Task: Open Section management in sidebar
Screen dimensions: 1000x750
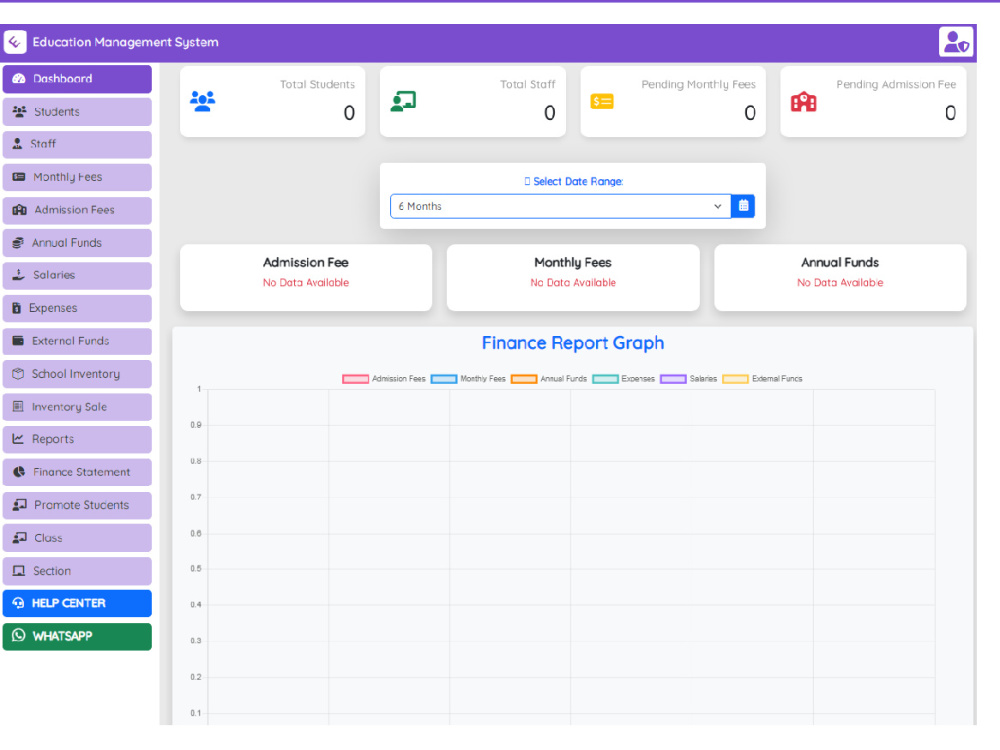Action: pyautogui.click(x=77, y=571)
